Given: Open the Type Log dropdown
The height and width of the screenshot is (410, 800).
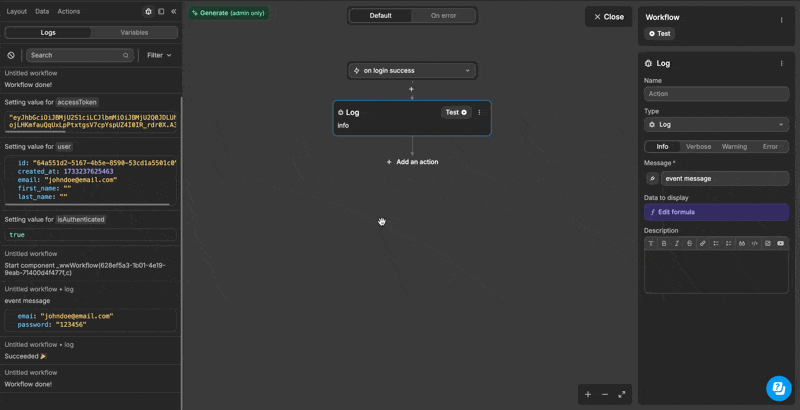Looking at the screenshot, I should coord(716,124).
